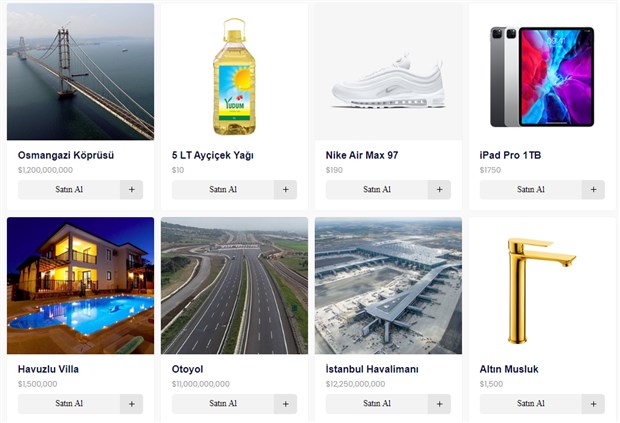
Task: Add another Otoyol using plus icon
Action: 285,404
